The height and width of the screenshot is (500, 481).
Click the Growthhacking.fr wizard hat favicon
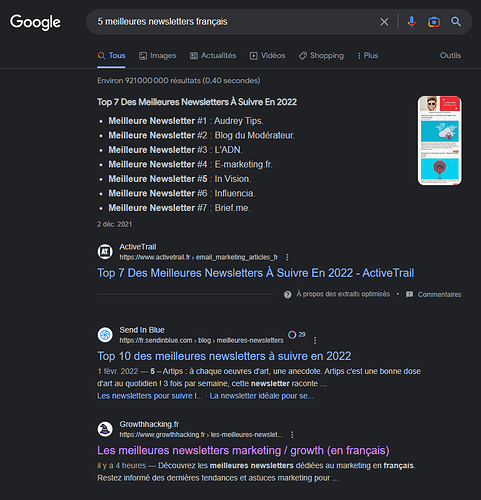click(x=105, y=429)
